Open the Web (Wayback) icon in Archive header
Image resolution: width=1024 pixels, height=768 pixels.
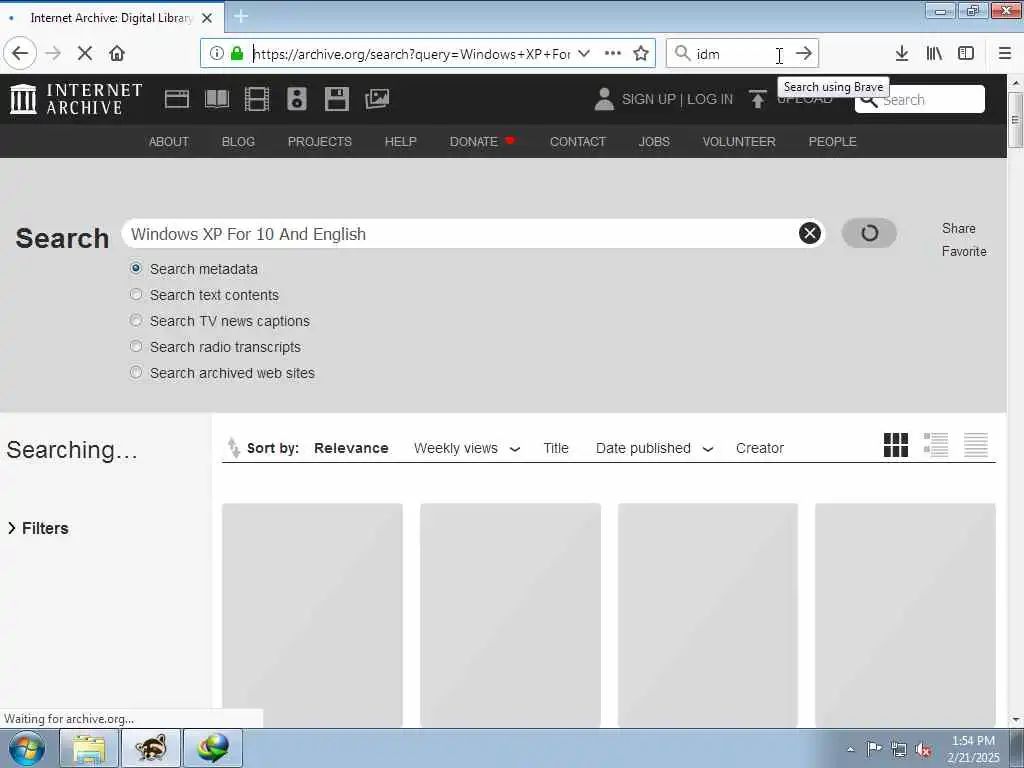click(176, 99)
